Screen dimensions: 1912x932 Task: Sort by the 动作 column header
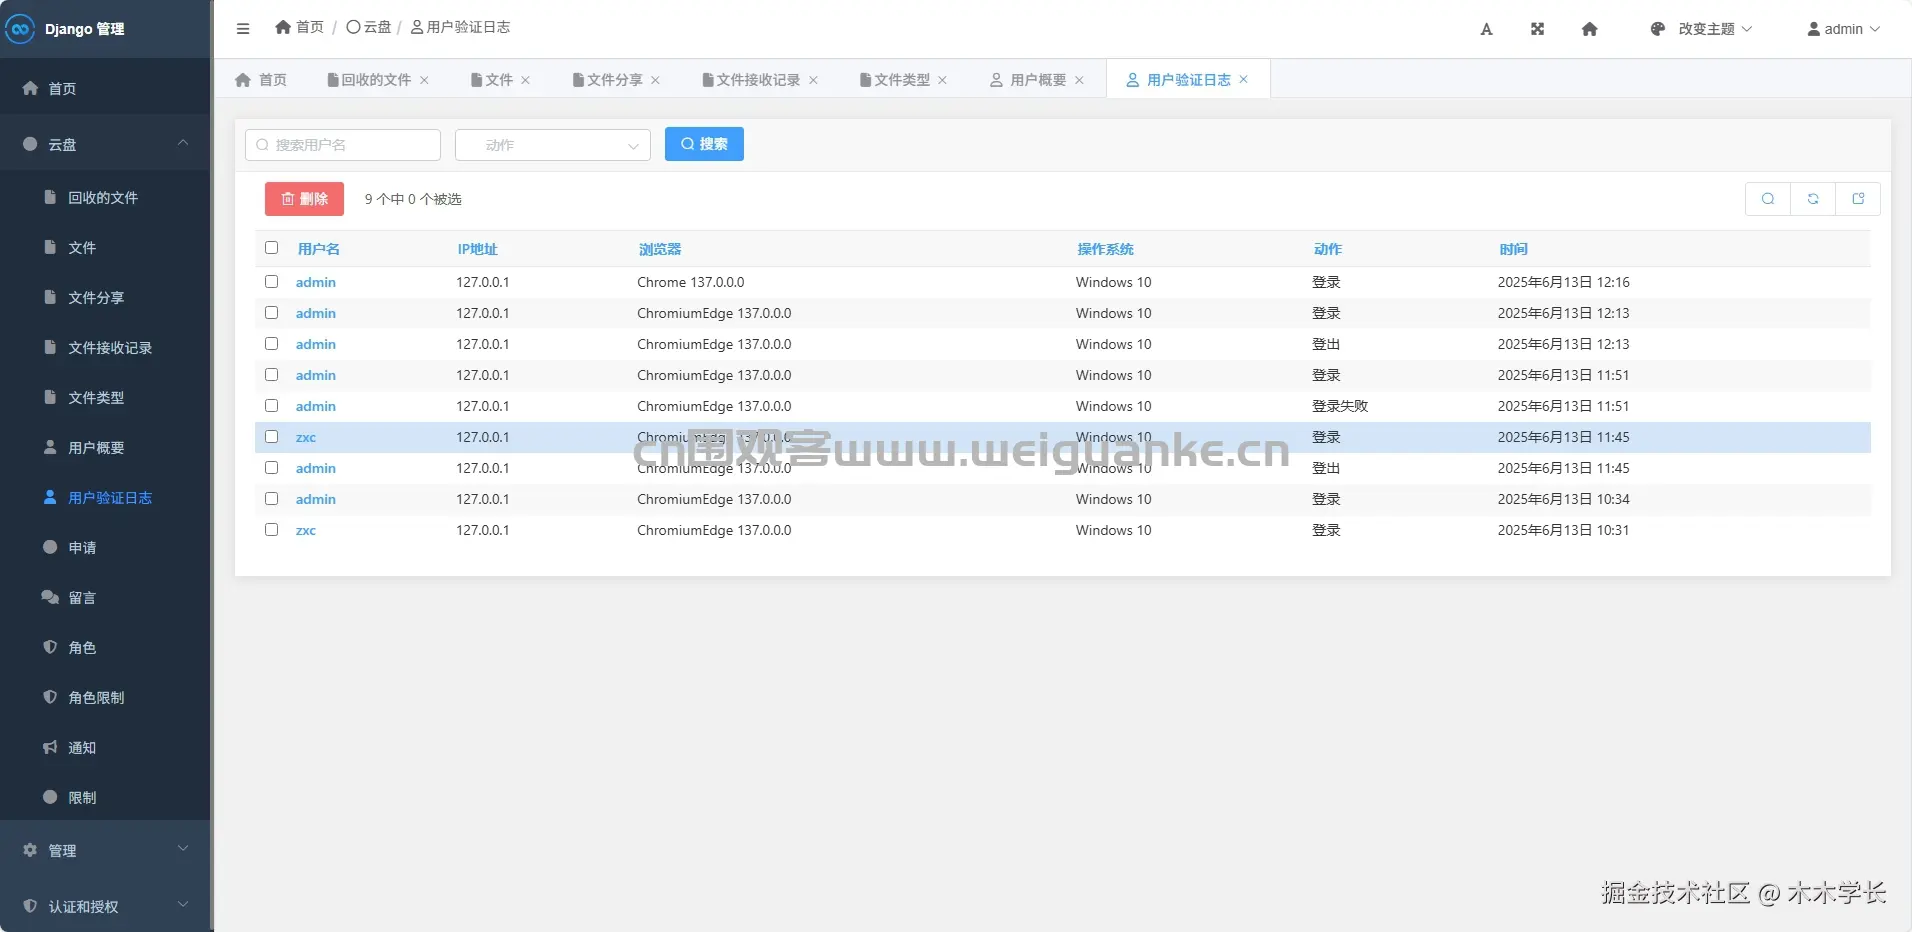(x=1328, y=249)
